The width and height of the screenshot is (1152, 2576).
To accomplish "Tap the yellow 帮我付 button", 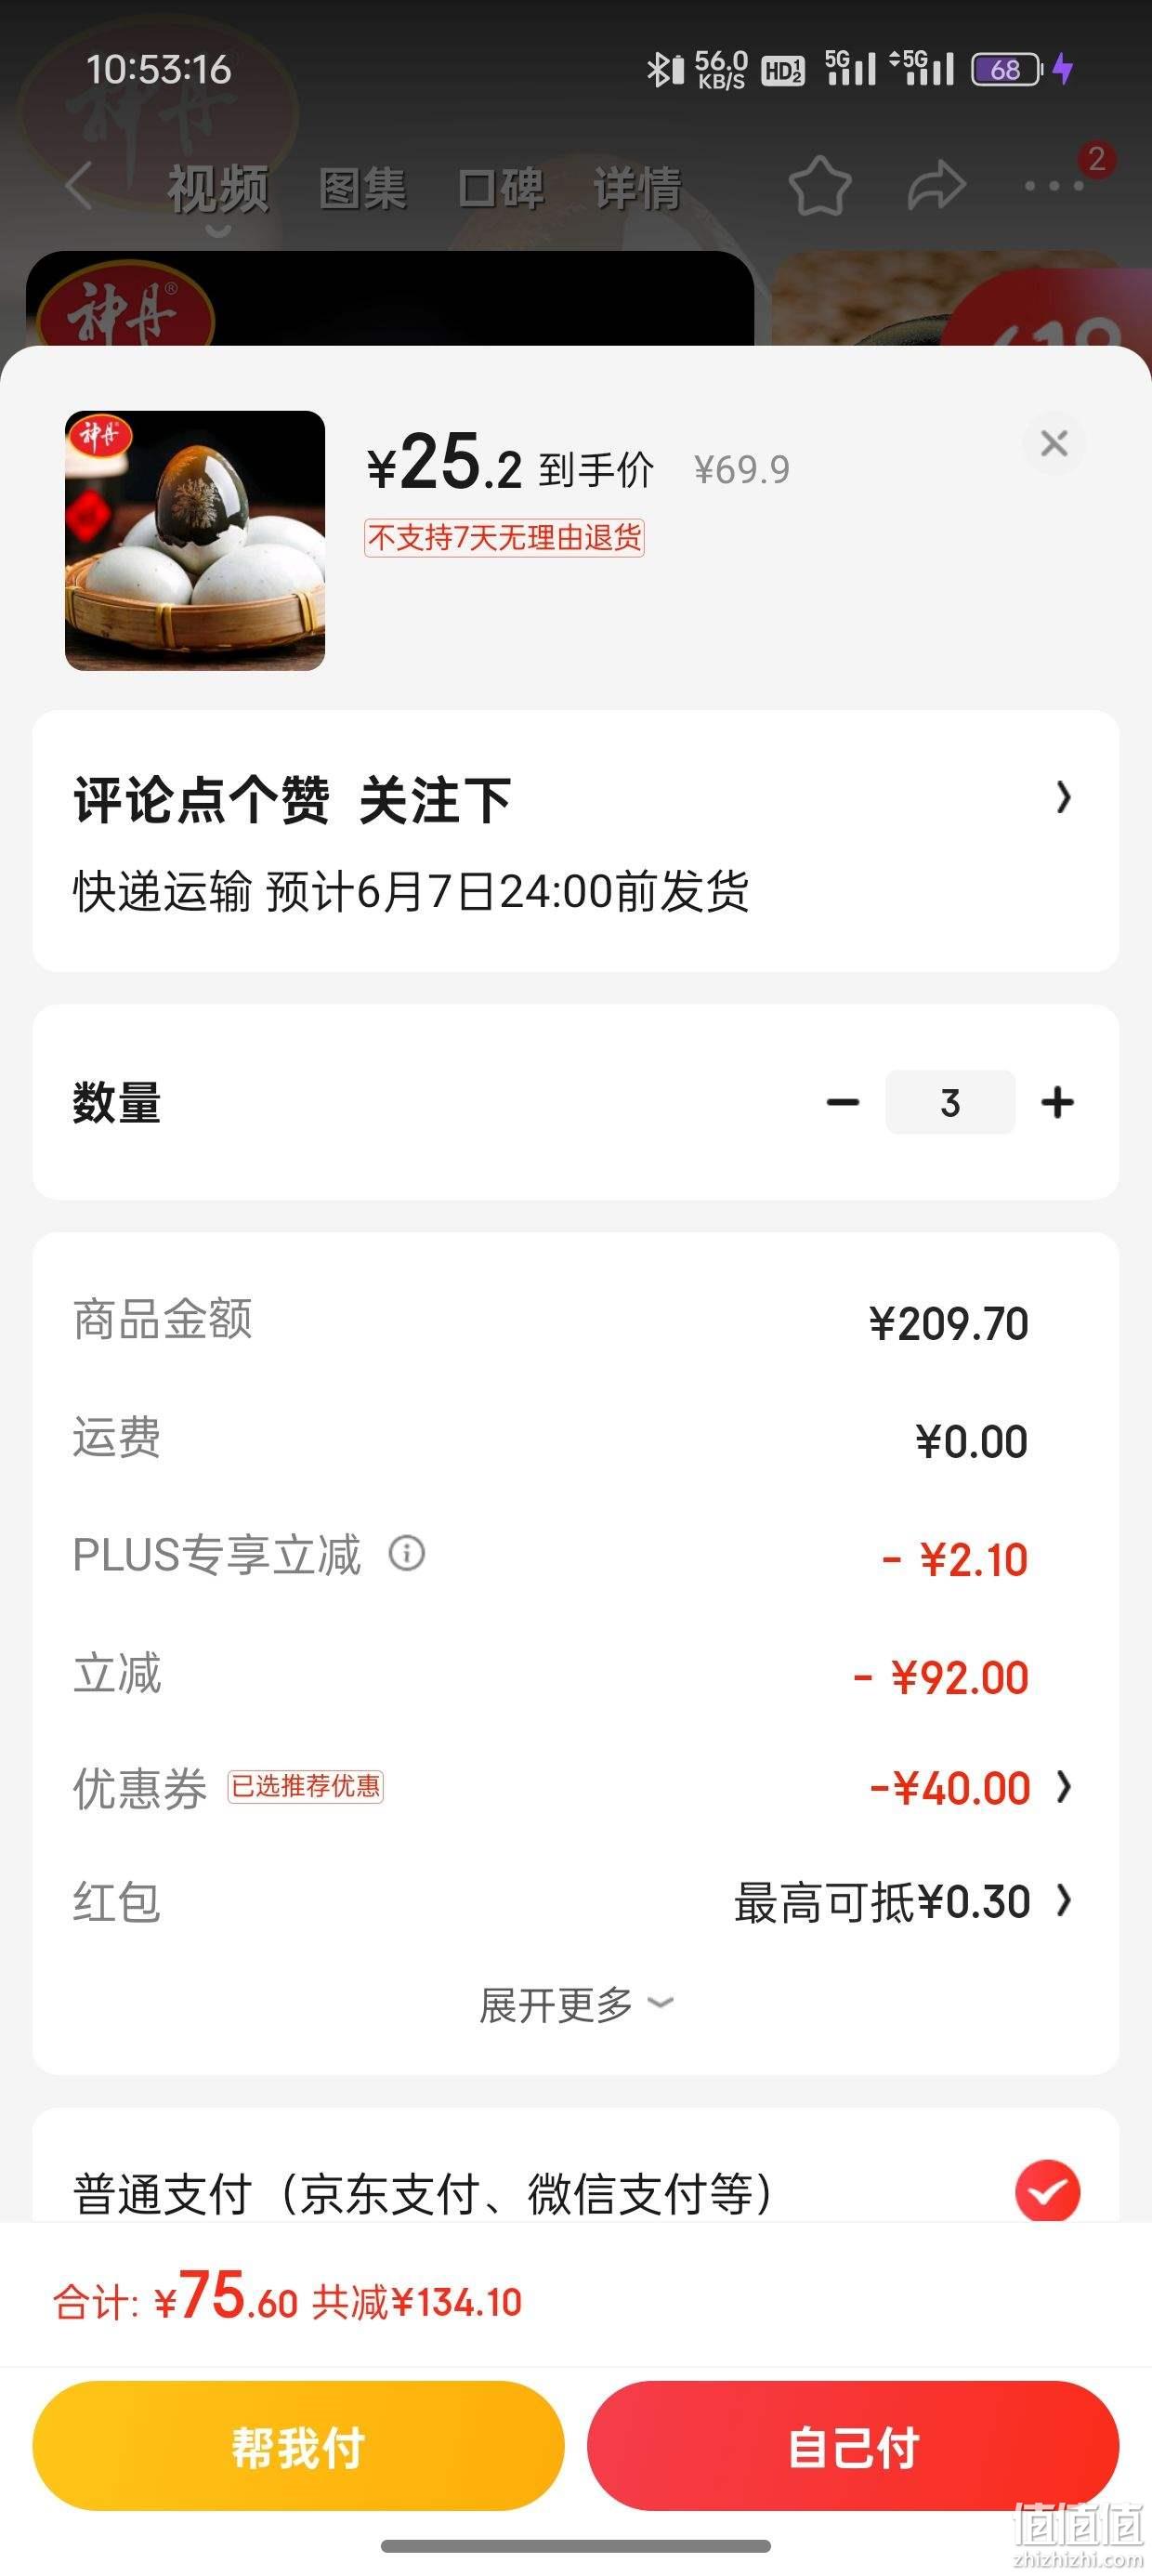I will click(298, 2446).
